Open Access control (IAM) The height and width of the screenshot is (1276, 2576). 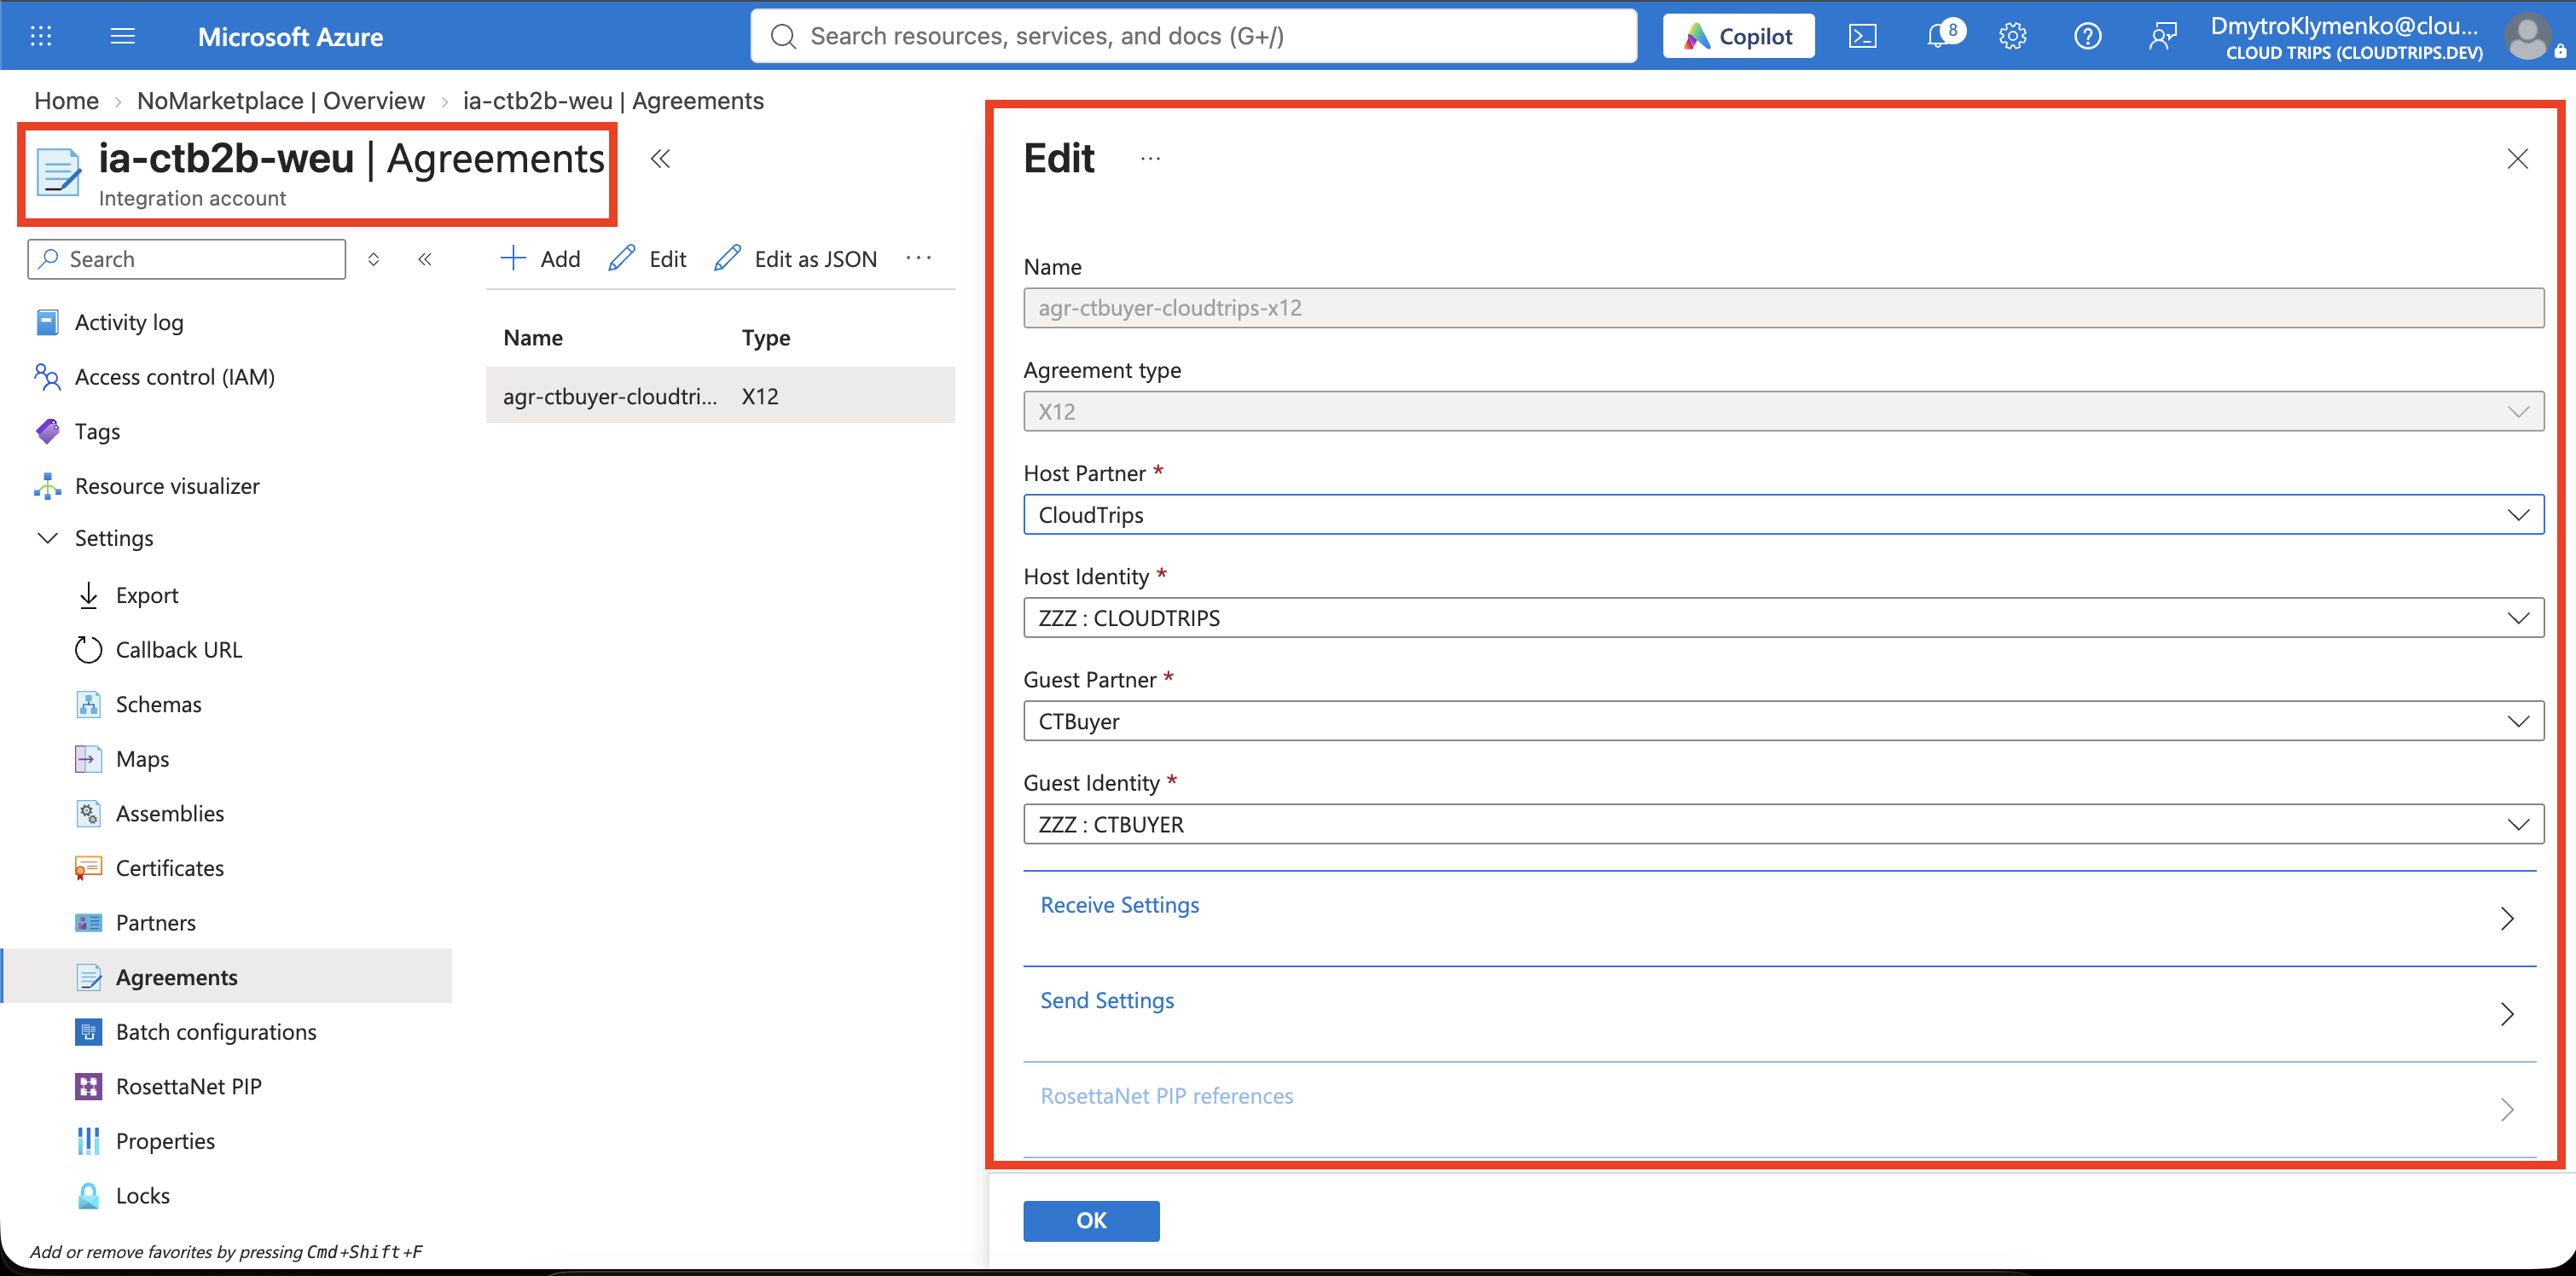pos(175,377)
